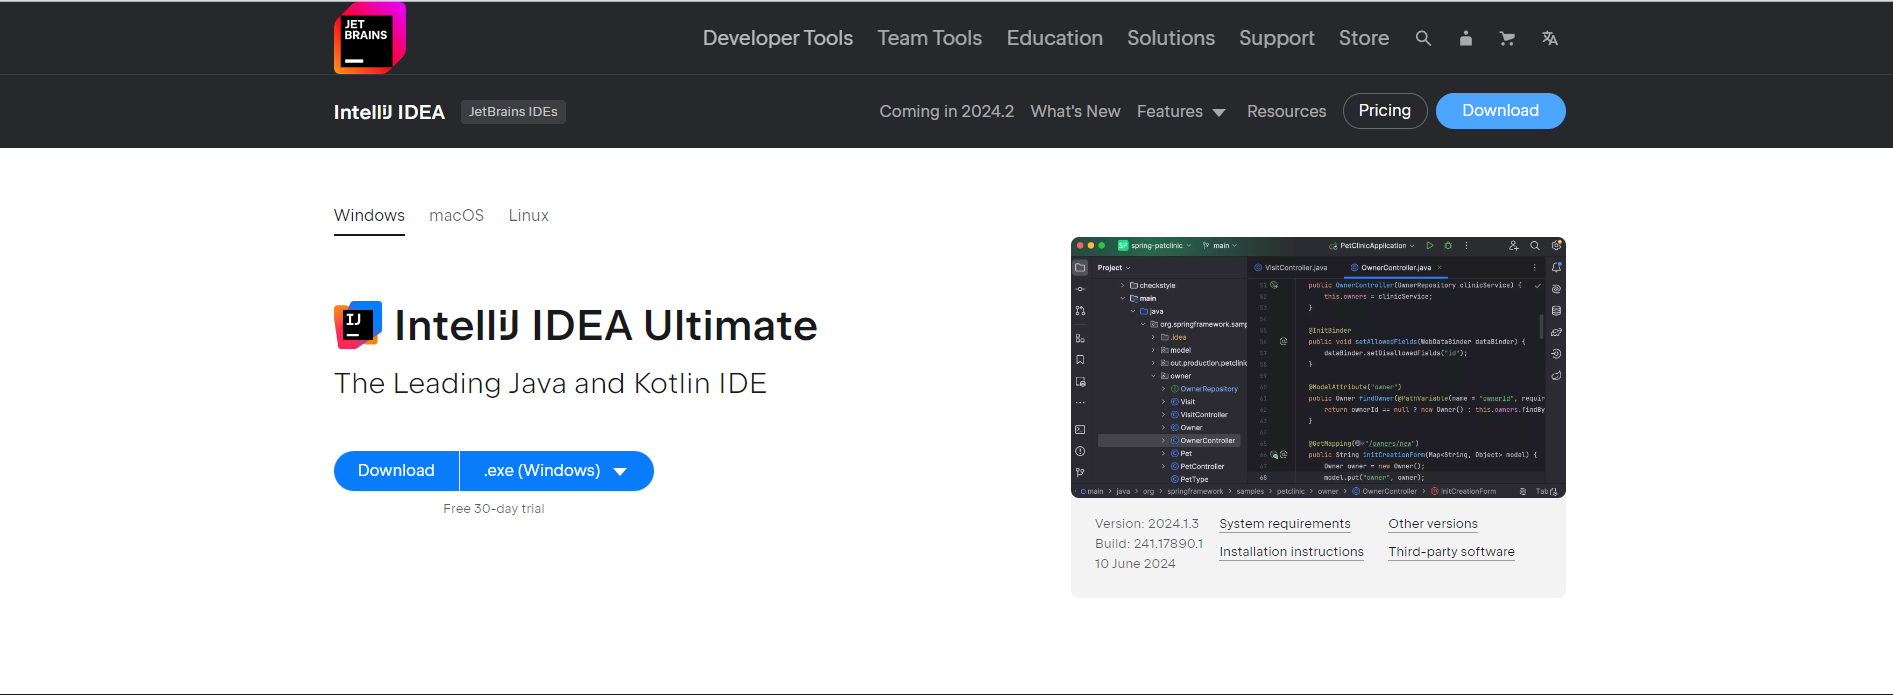Open the Team Tools menu
The image size is (1893, 695).
[929, 38]
